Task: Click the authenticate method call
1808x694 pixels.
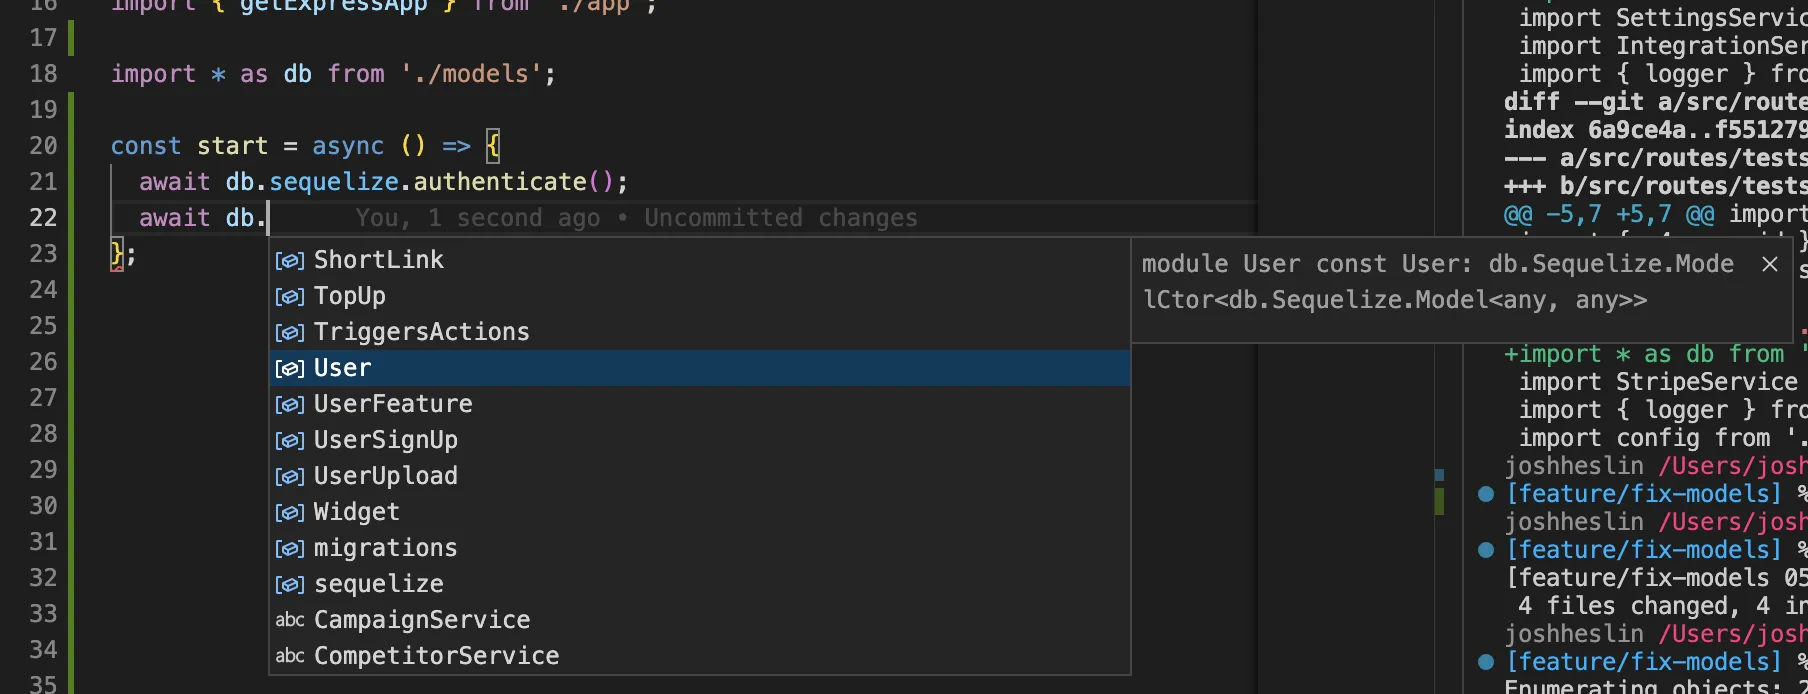Action: click(500, 182)
